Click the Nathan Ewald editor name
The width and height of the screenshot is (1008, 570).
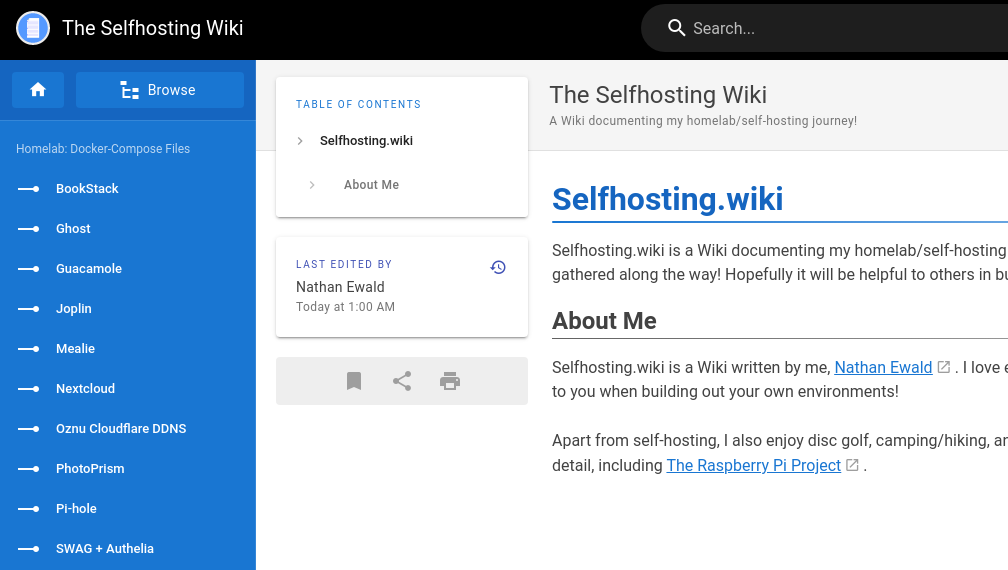340,287
